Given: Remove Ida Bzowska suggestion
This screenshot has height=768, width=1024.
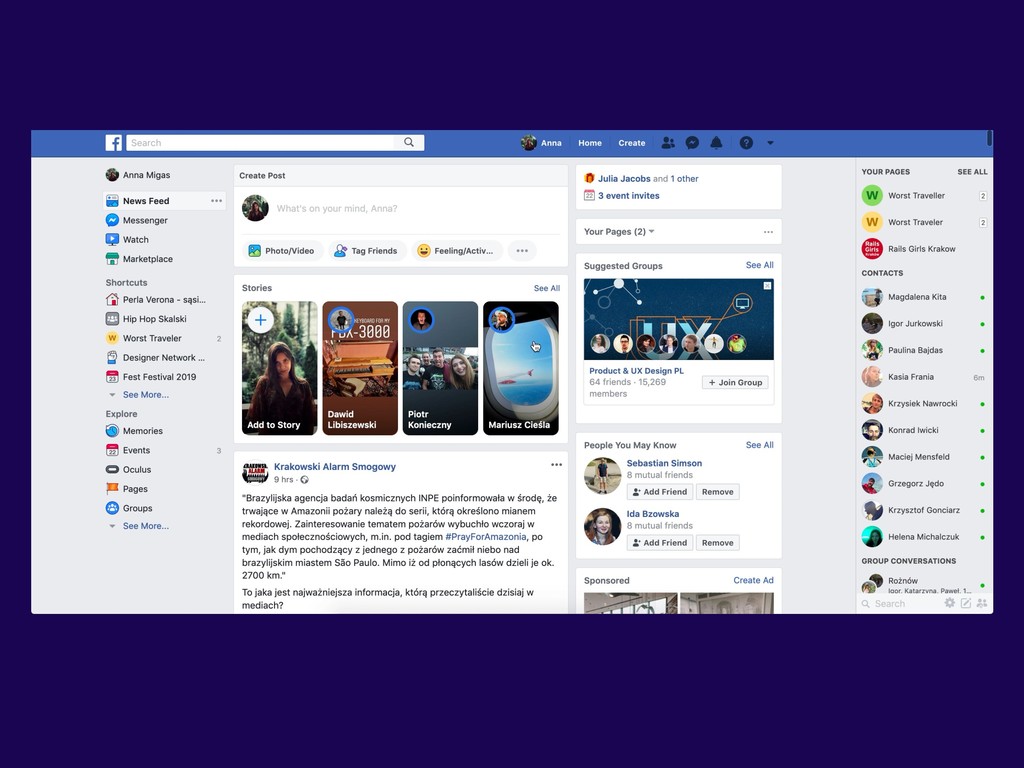Looking at the screenshot, I should (x=718, y=543).
